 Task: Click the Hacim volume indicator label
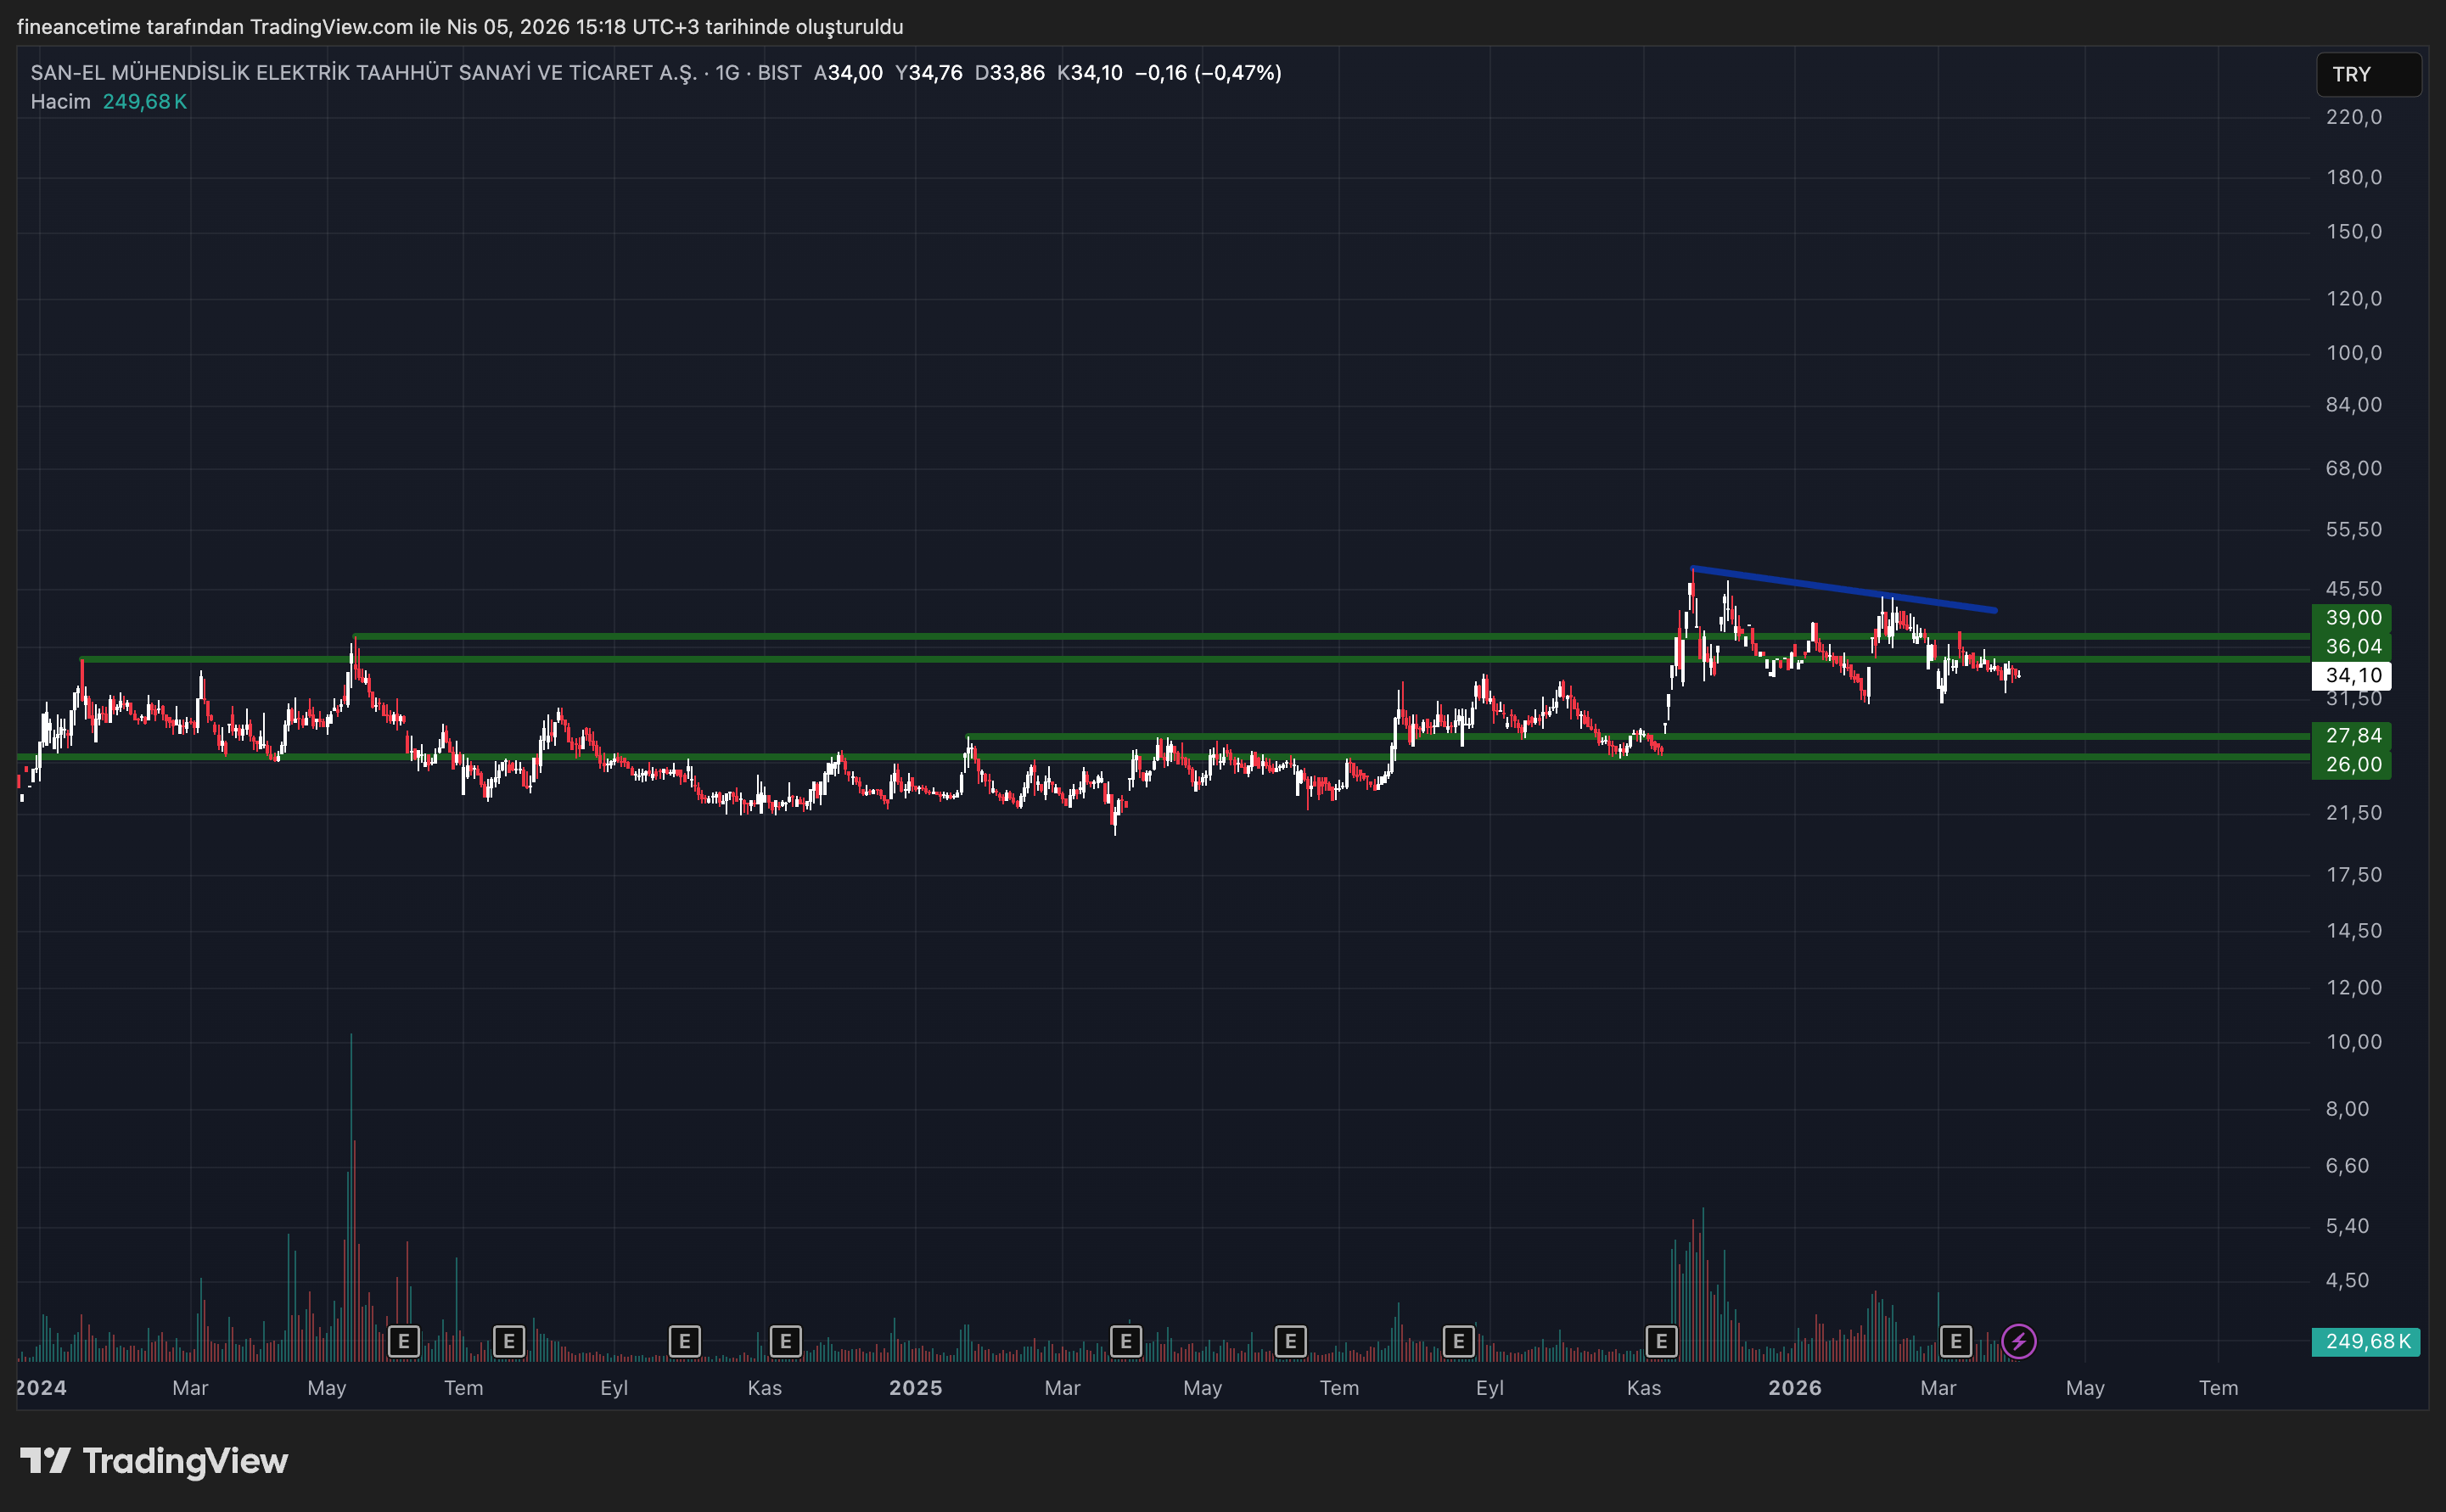tap(60, 102)
